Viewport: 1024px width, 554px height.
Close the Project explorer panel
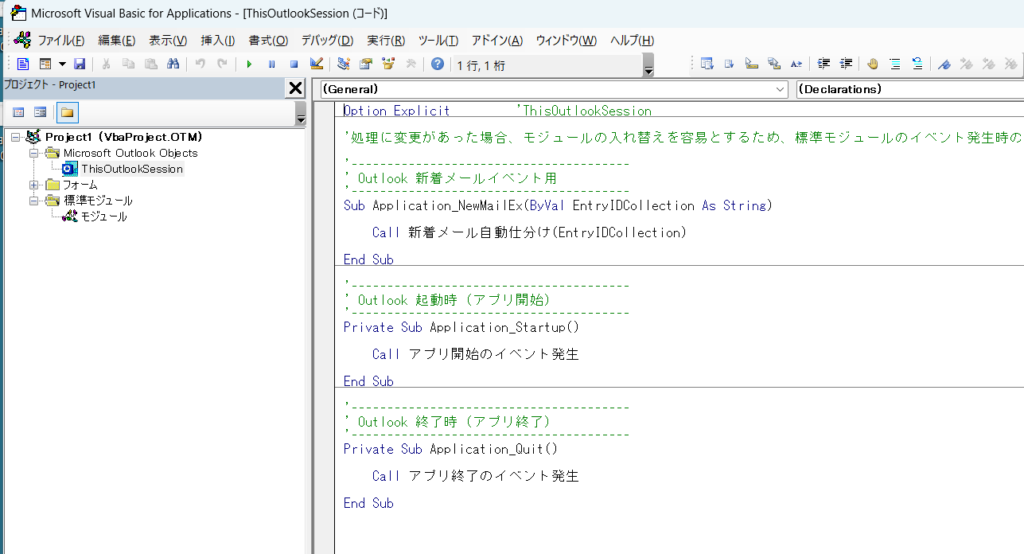tap(295, 88)
